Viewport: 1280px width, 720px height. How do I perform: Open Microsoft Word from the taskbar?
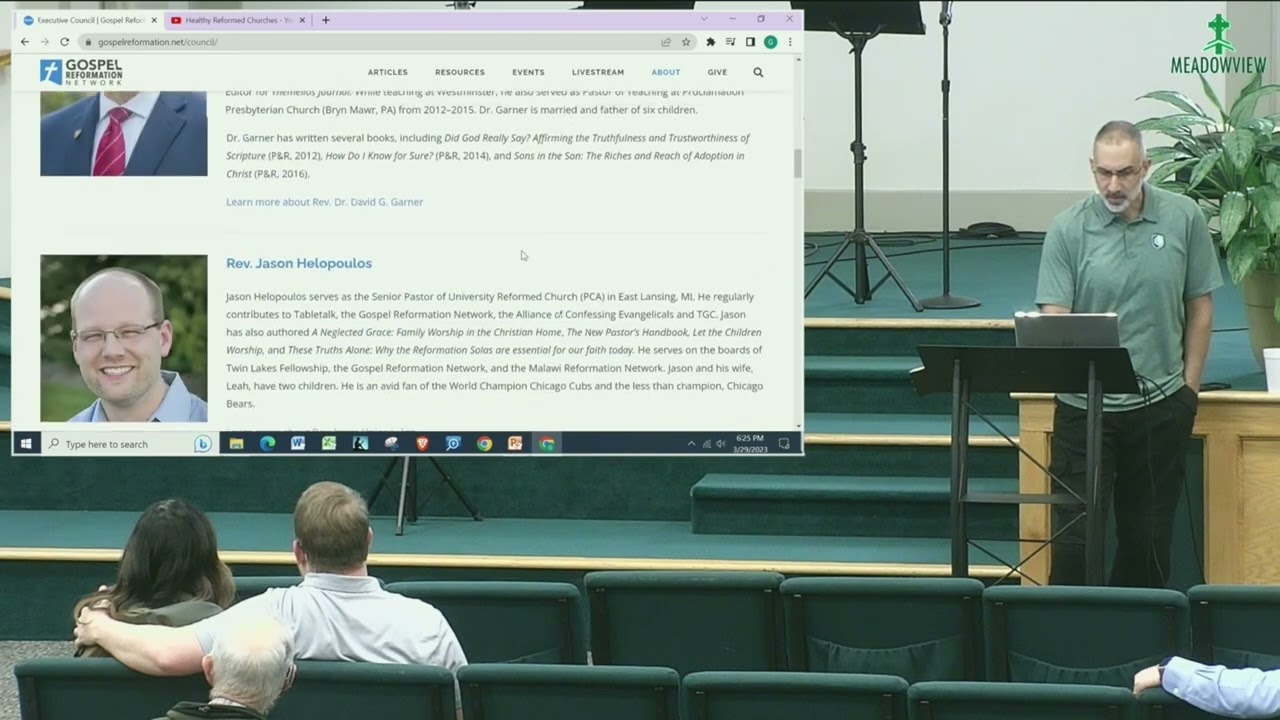click(x=298, y=444)
